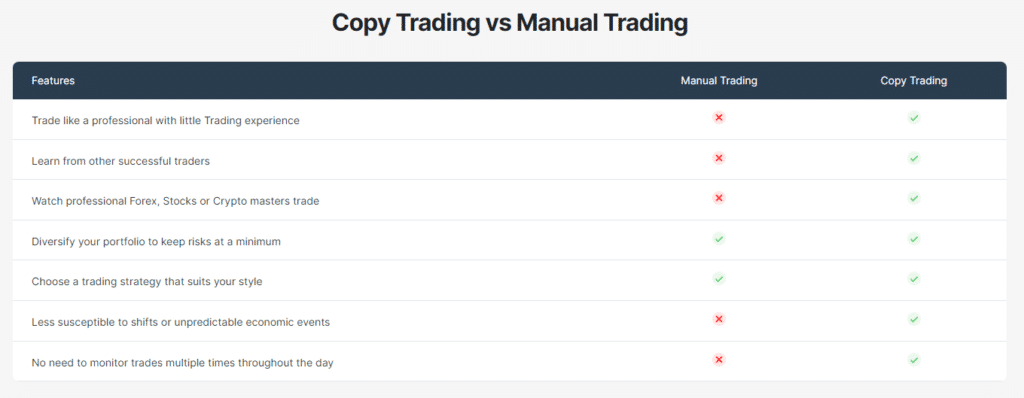
Task: Click the Copy Trading vs Manual Trading heading
Action: [x=509, y=23]
